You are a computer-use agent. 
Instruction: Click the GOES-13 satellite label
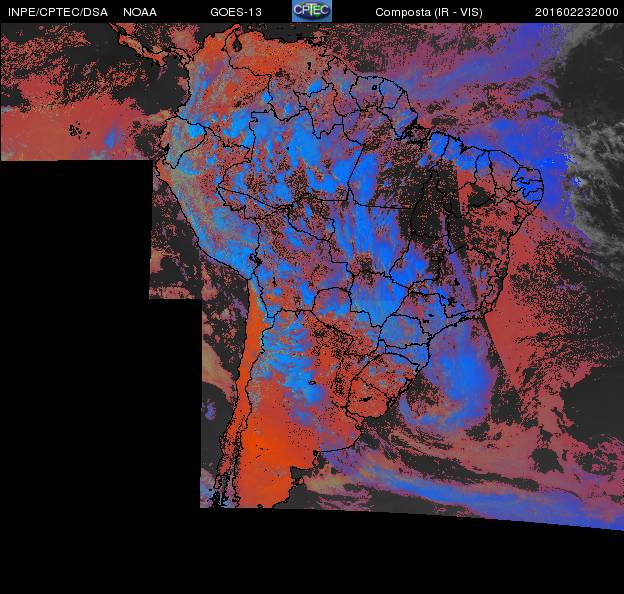tap(236, 12)
